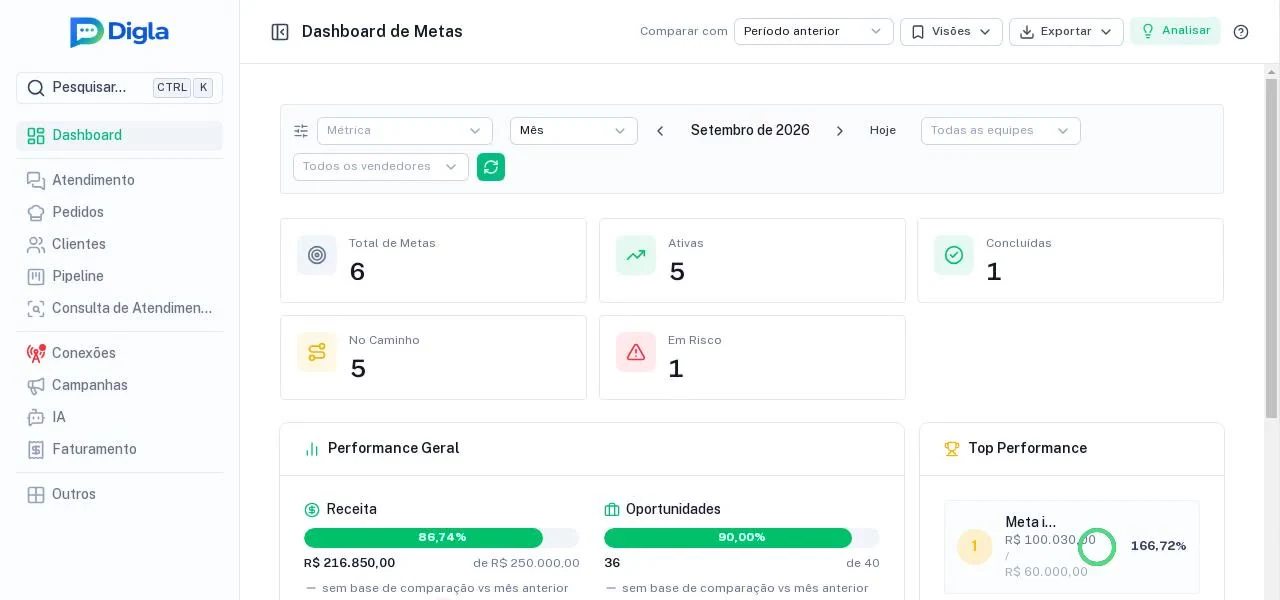Click the Analisar button

1175,31
